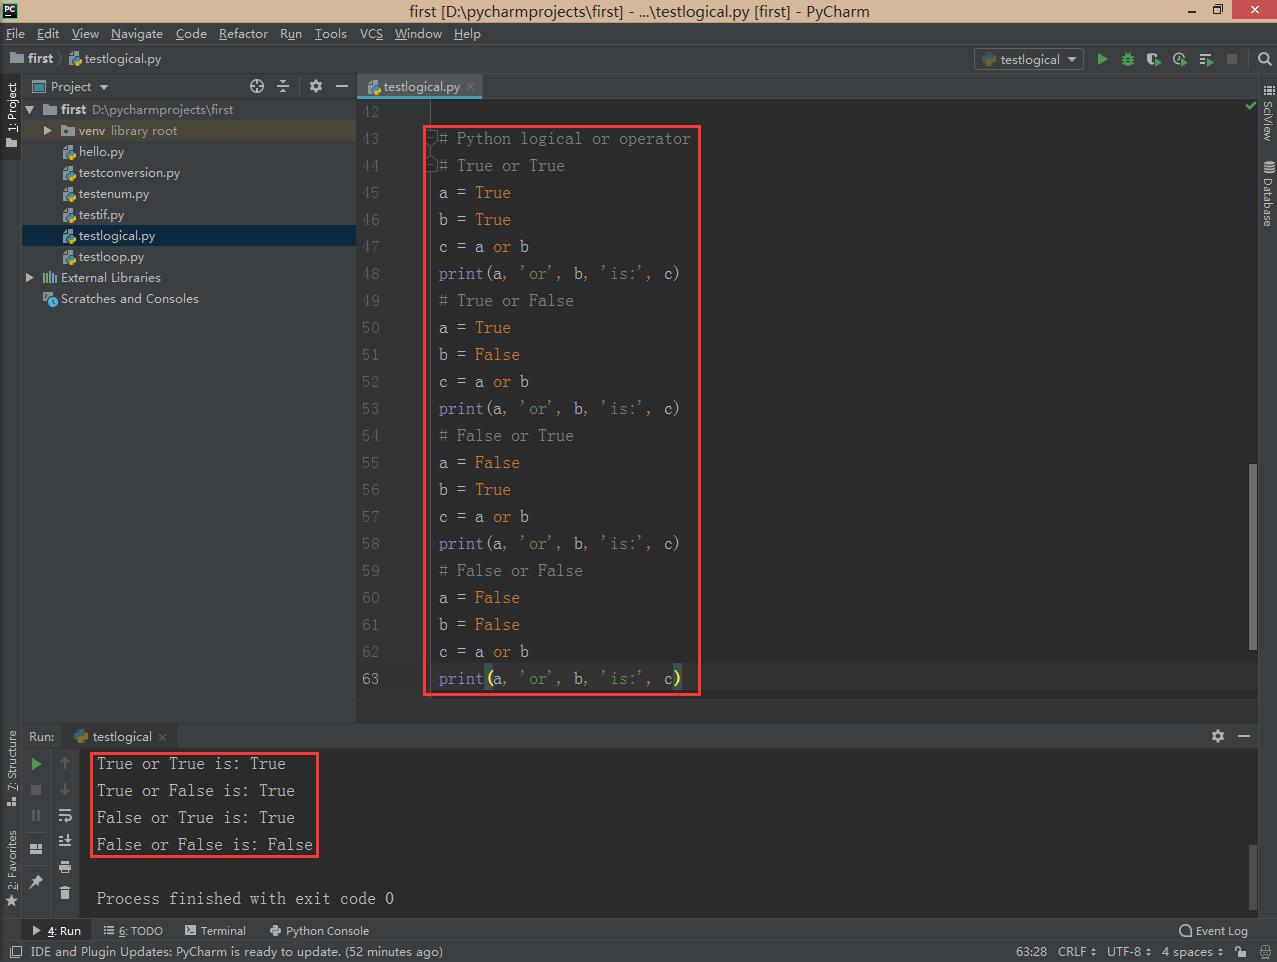
Task: Open Project panel gear settings
Action: (316, 86)
